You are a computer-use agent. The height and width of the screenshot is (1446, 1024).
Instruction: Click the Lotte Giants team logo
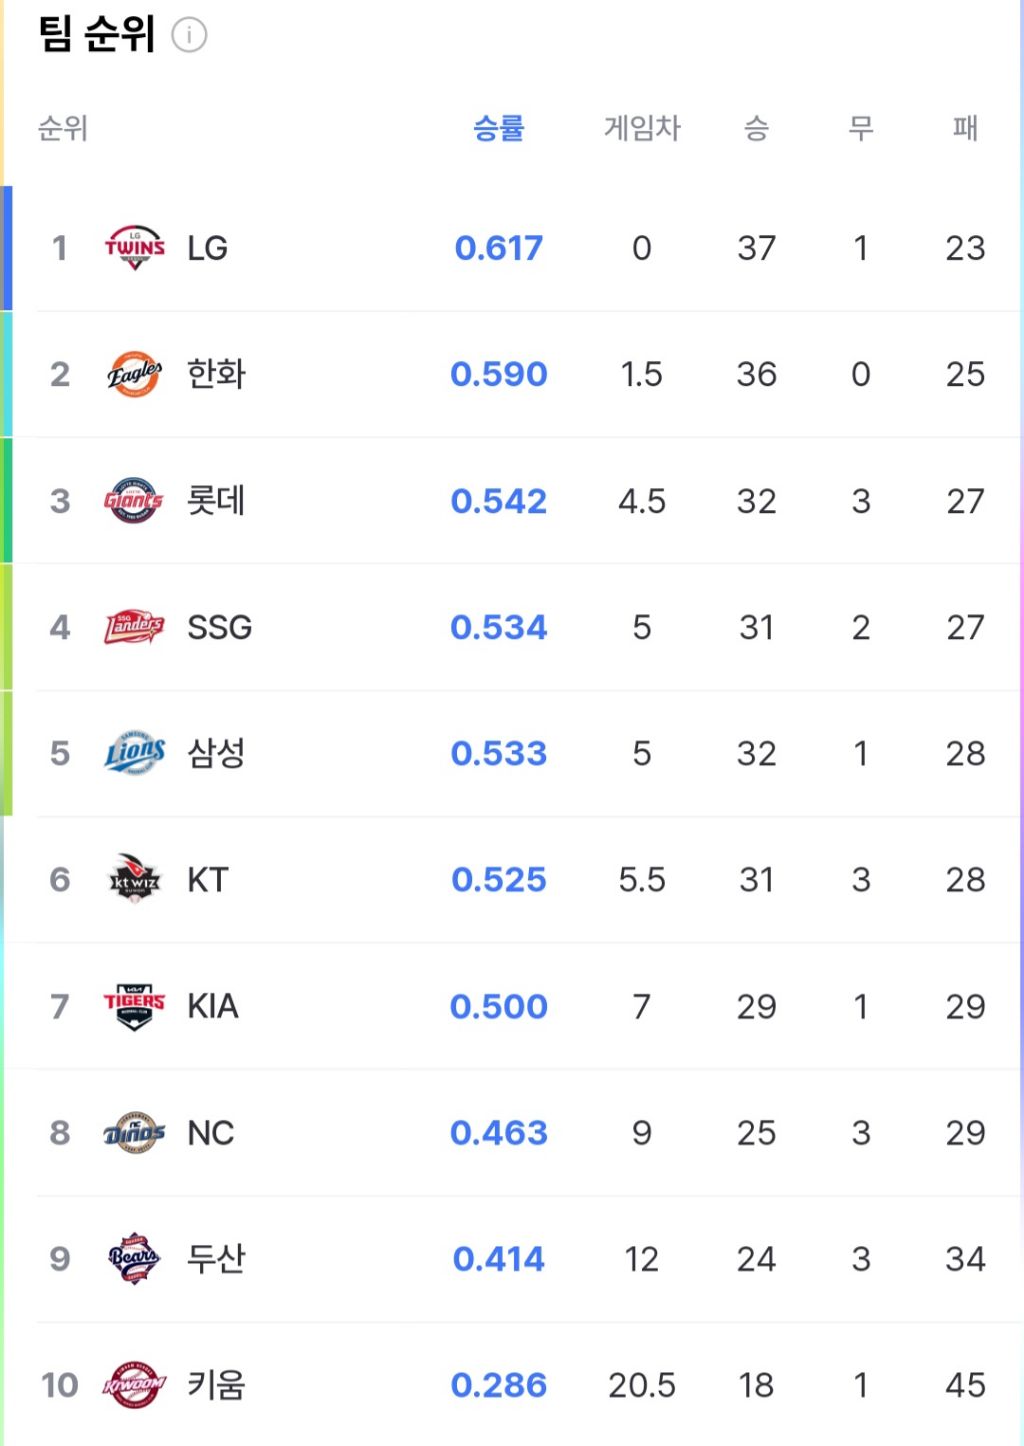[134, 500]
